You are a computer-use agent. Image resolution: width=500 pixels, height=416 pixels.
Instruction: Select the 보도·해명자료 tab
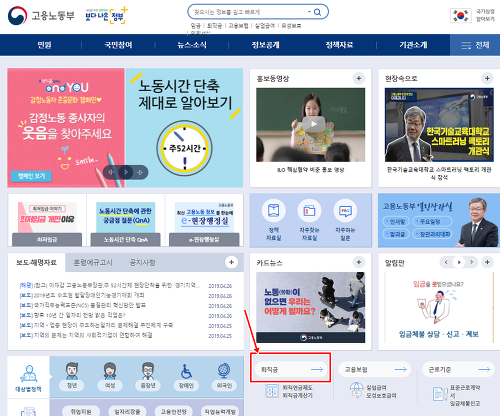point(37,263)
